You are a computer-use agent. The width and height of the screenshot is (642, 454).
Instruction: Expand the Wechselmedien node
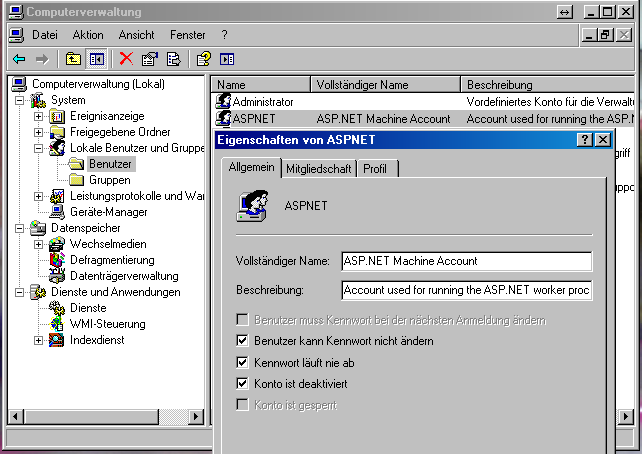click(x=38, y=244)
